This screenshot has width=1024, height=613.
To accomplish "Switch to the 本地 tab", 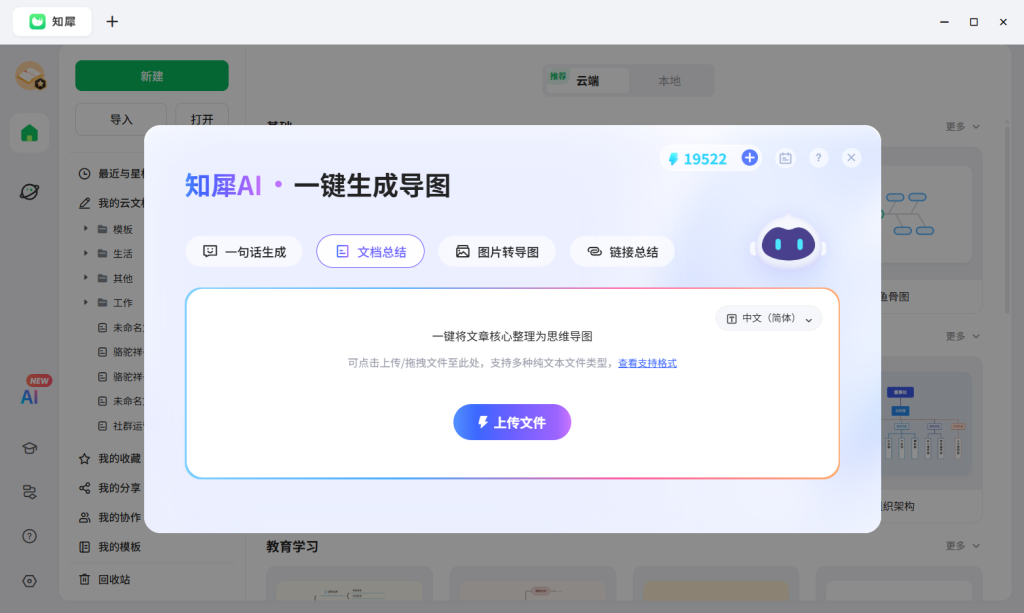I will point(669,81).
